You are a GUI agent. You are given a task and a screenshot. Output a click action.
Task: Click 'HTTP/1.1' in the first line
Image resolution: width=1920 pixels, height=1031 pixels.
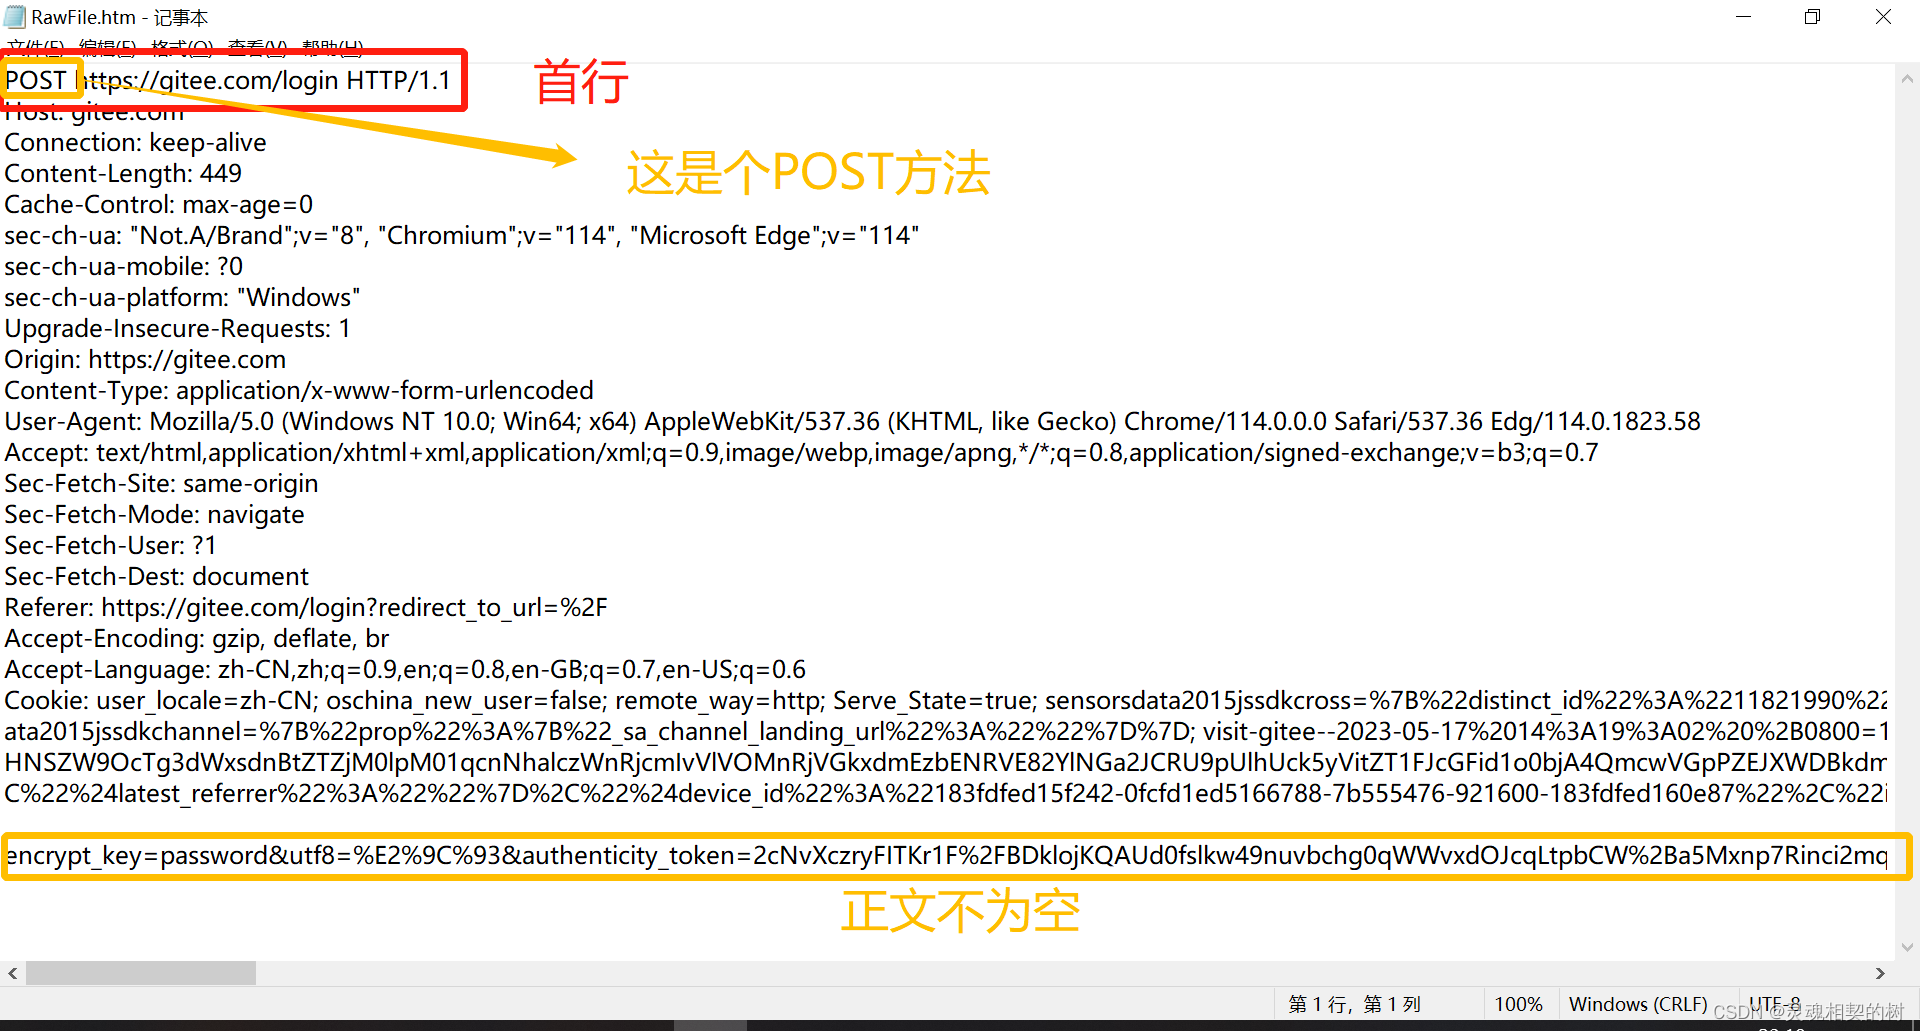(x=399, y=80)
